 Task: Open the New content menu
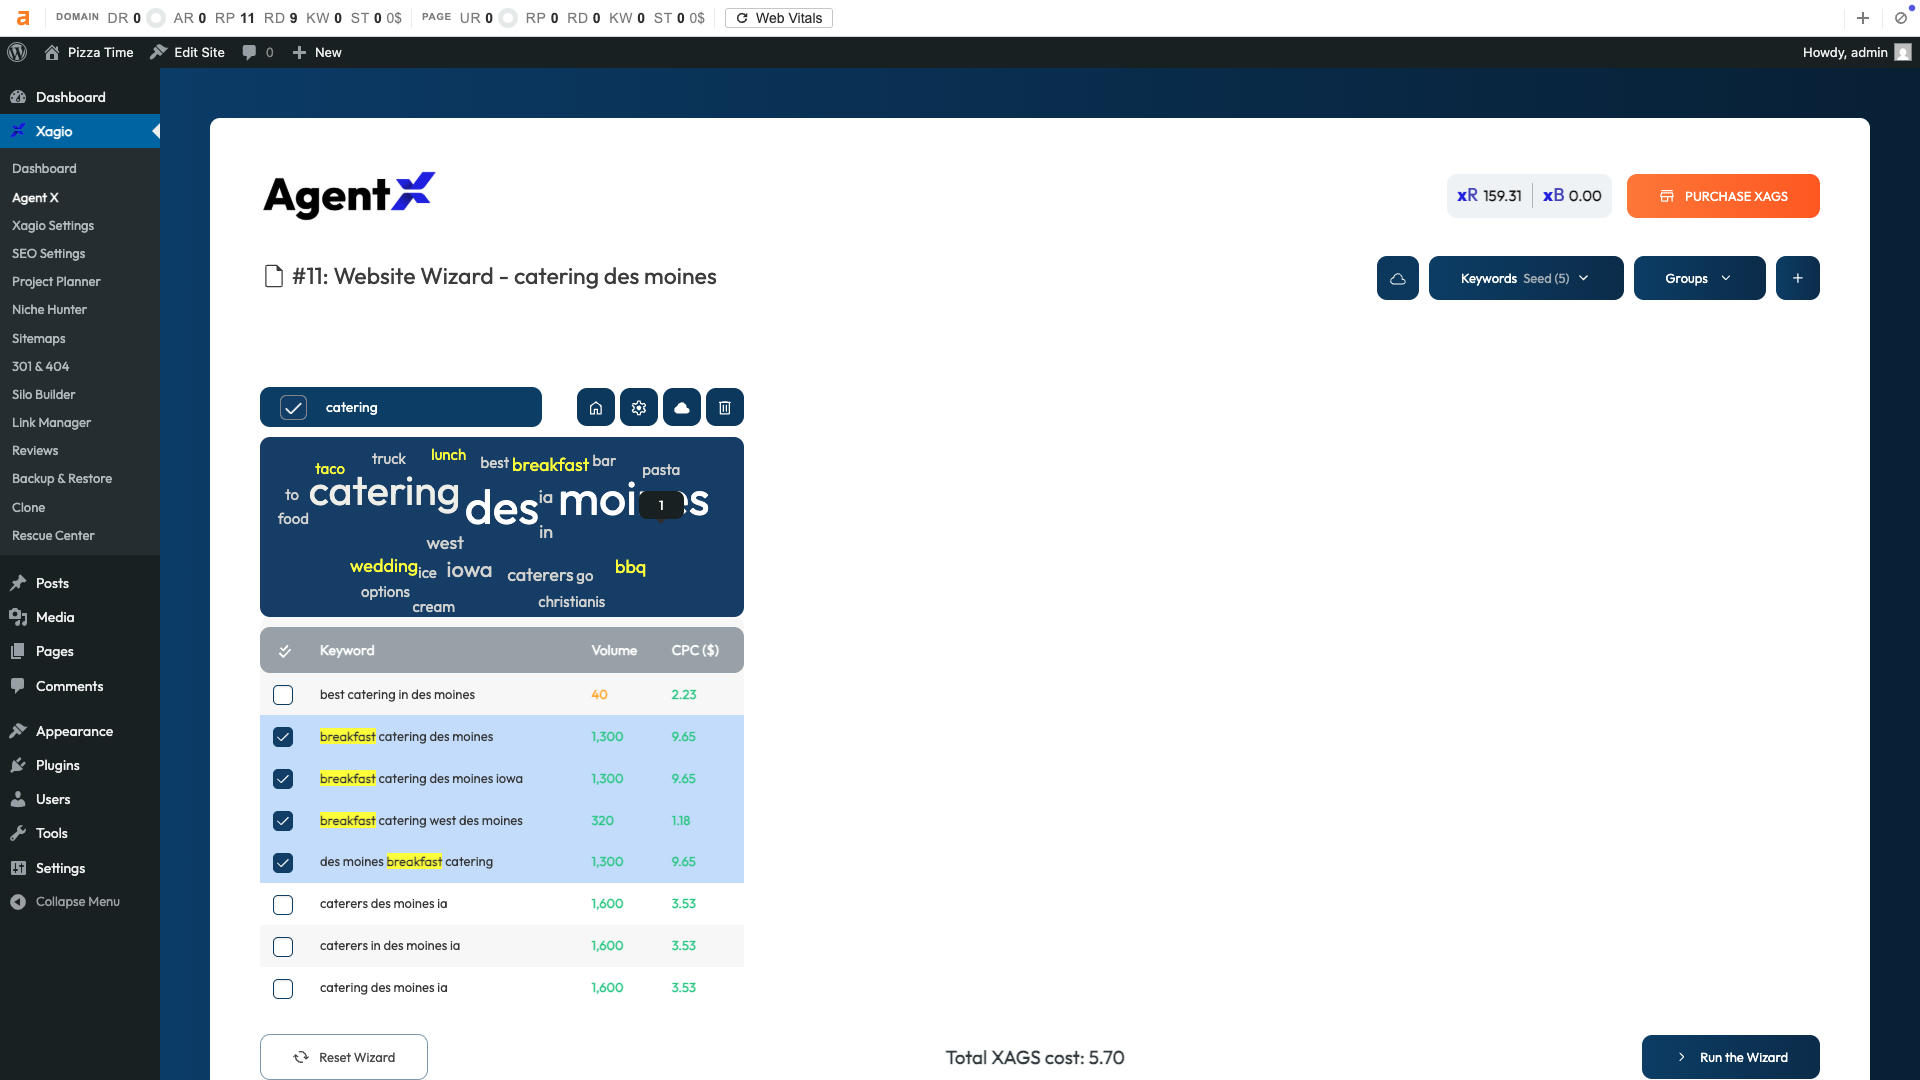pos(317,52)
